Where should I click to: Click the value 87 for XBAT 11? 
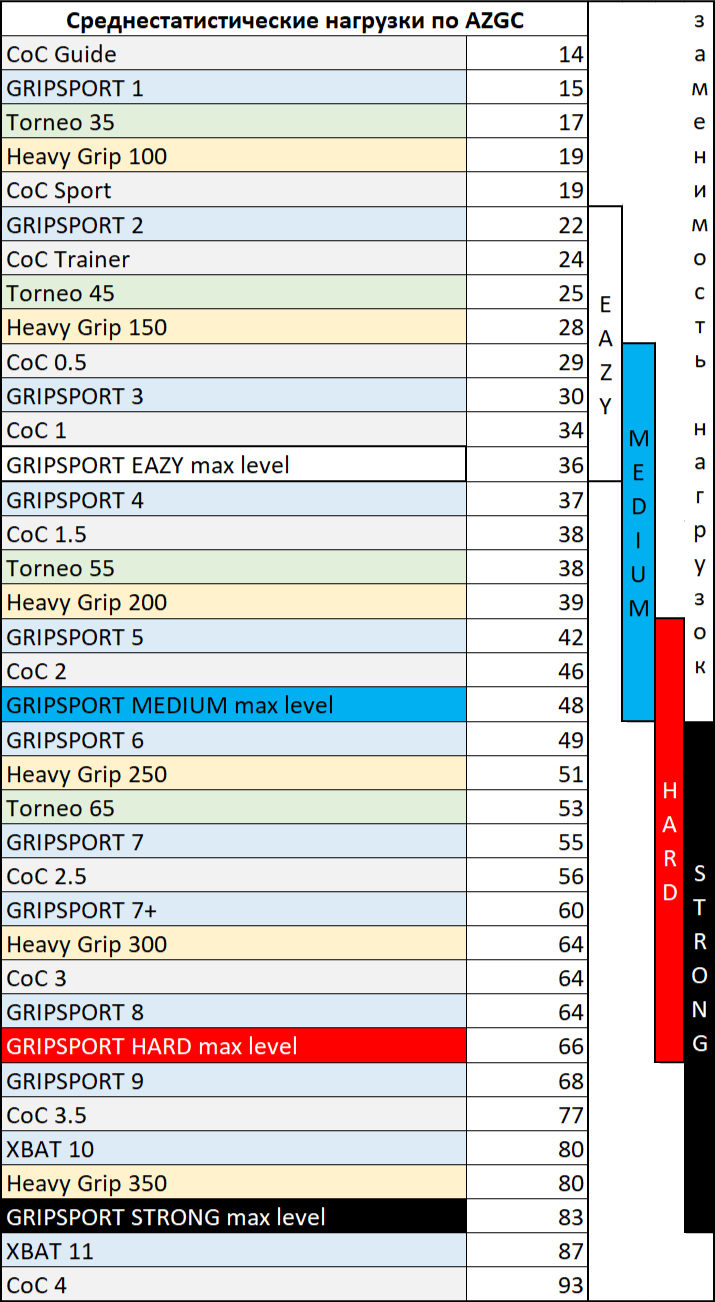tap(527, 1251)
